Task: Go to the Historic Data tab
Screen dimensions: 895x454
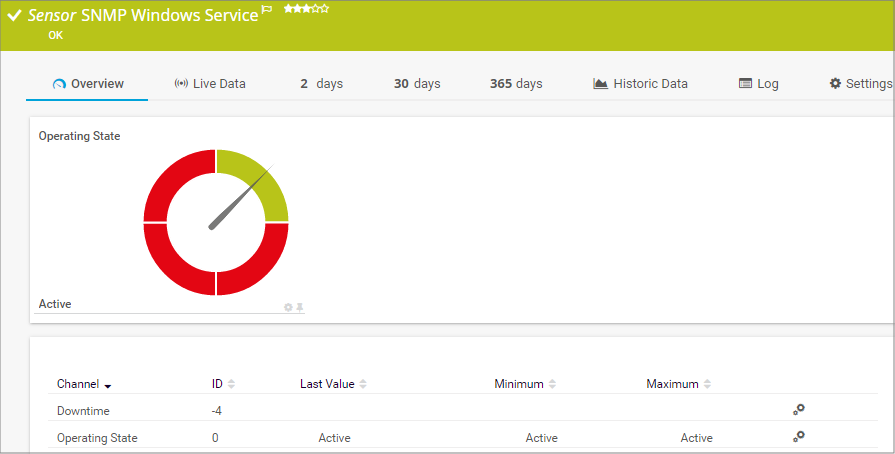Action: [640, 84]
